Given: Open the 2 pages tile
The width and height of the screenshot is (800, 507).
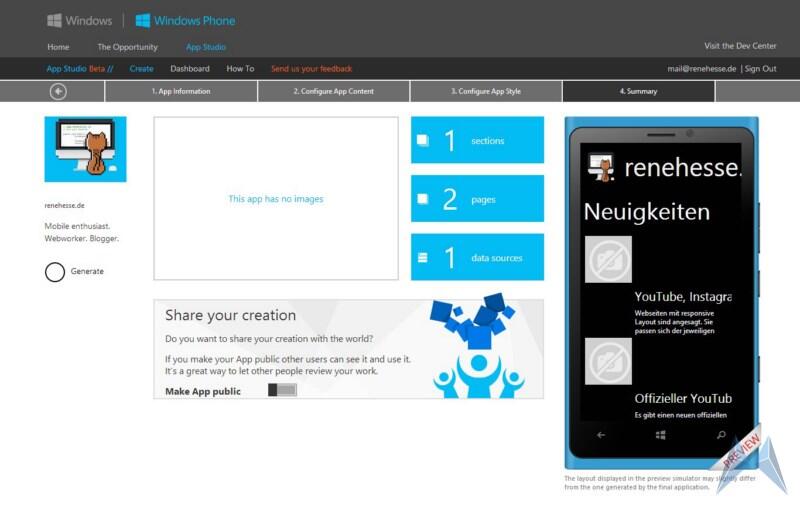Looking at the screenshot, I should [x=477, y=199].
